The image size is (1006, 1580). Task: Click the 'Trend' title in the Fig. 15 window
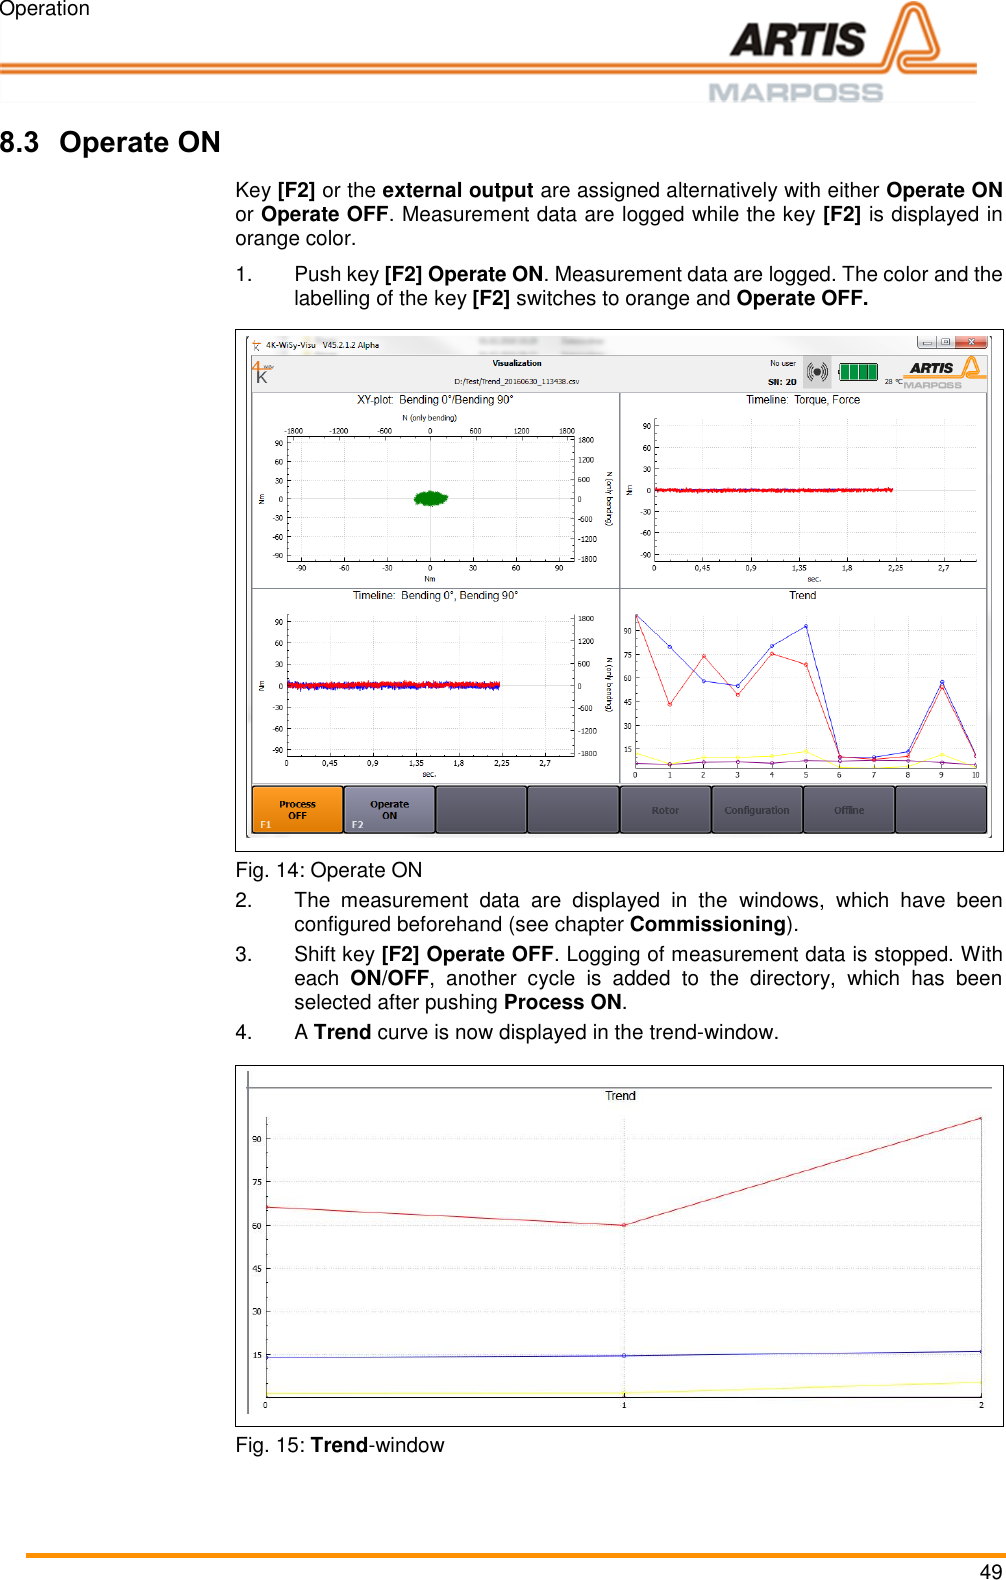620,1096
